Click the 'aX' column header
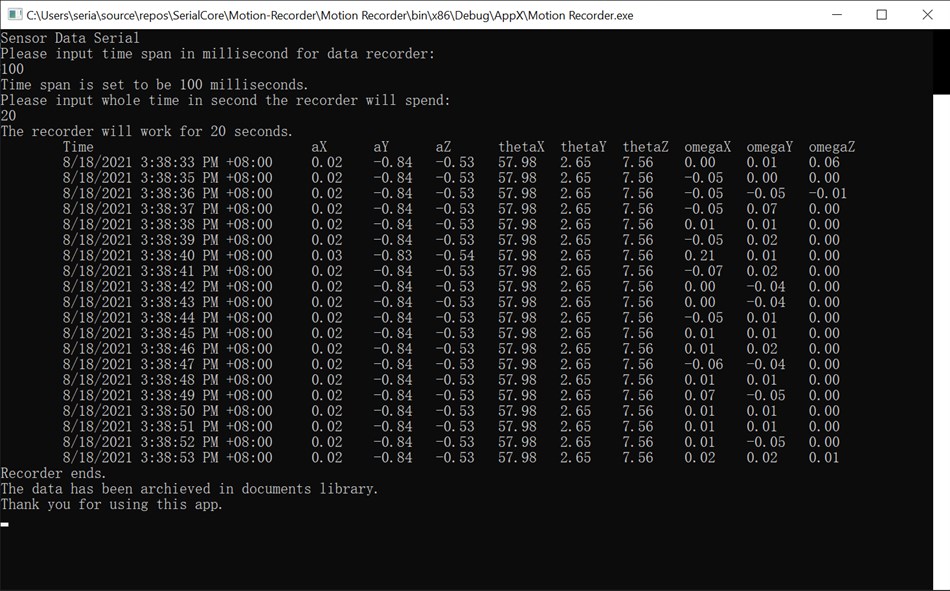The image size is (950, 591). click(x=319, y=147)
